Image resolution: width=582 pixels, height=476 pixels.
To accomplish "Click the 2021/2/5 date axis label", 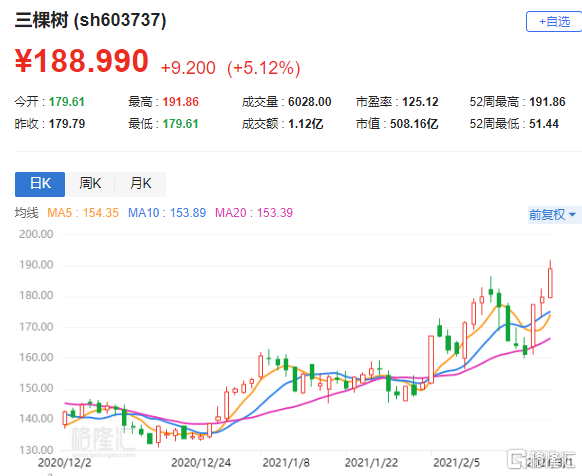I will click(x=457, y=463).
